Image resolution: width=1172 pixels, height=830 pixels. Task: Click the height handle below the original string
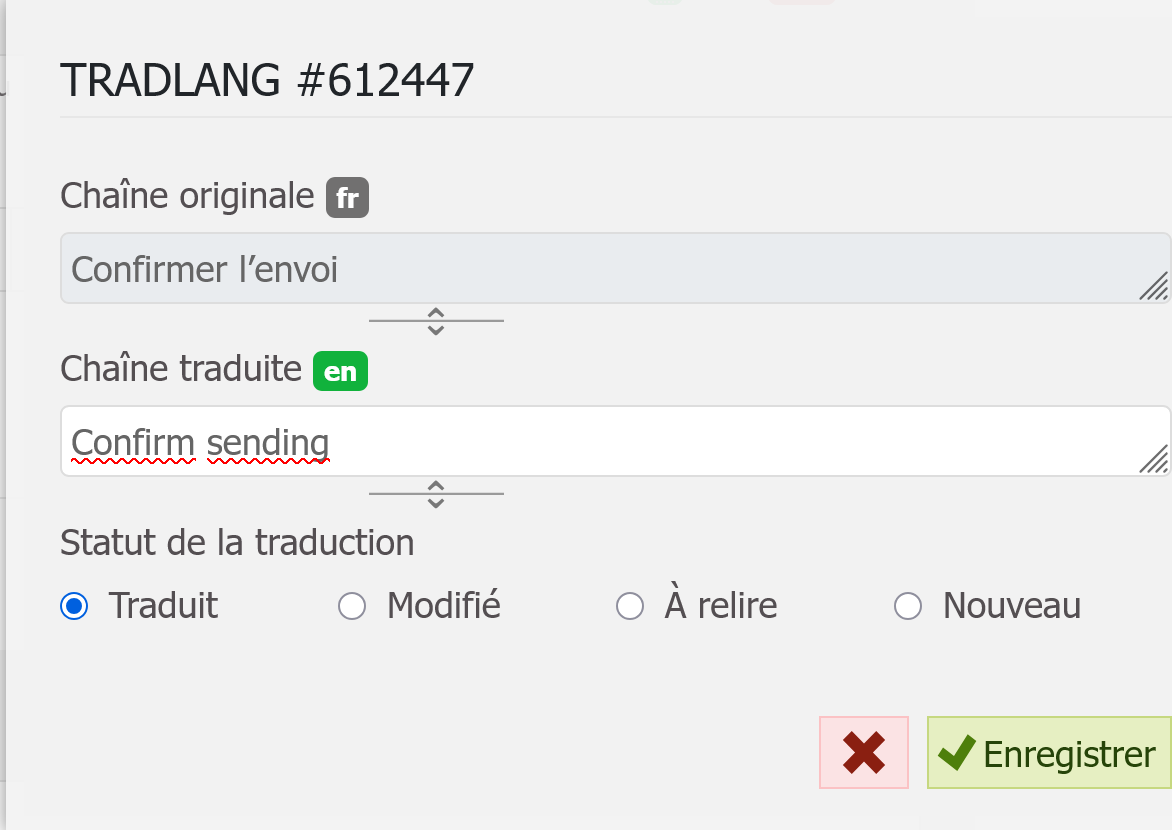[436, 321]
